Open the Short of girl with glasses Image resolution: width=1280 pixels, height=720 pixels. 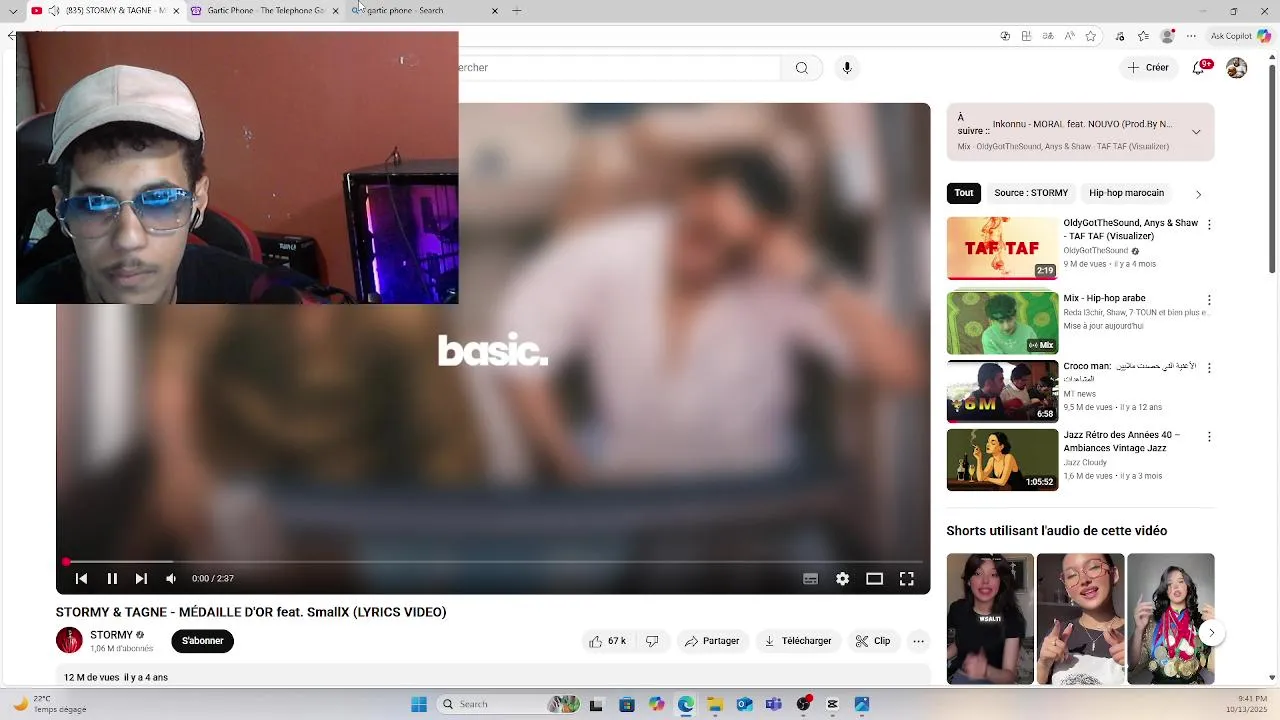[x=1080, y=619]
